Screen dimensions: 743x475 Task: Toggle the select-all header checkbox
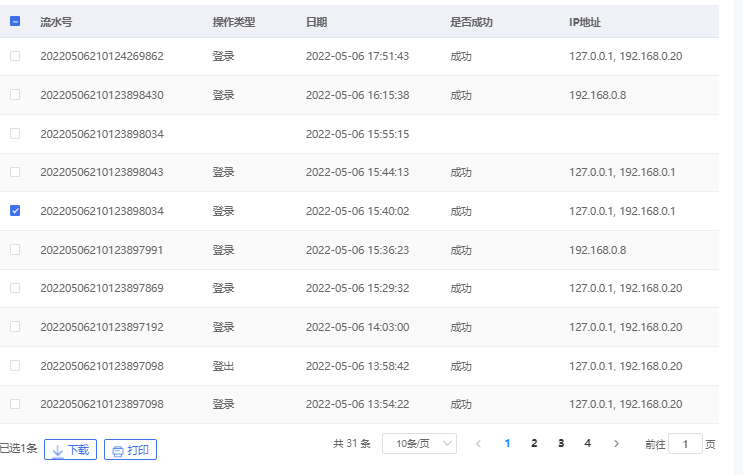15,21
